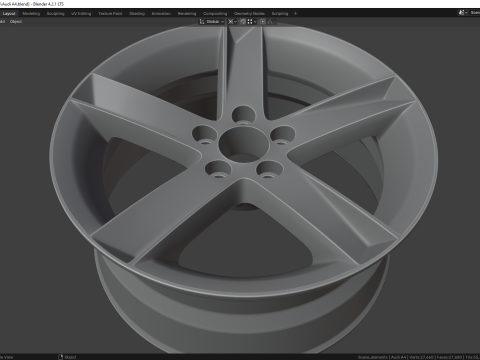The width and height of the screenshot is (480, 360).
Task: Click the mouse Object hint in status bar
Action: click(x=67, y=357)
